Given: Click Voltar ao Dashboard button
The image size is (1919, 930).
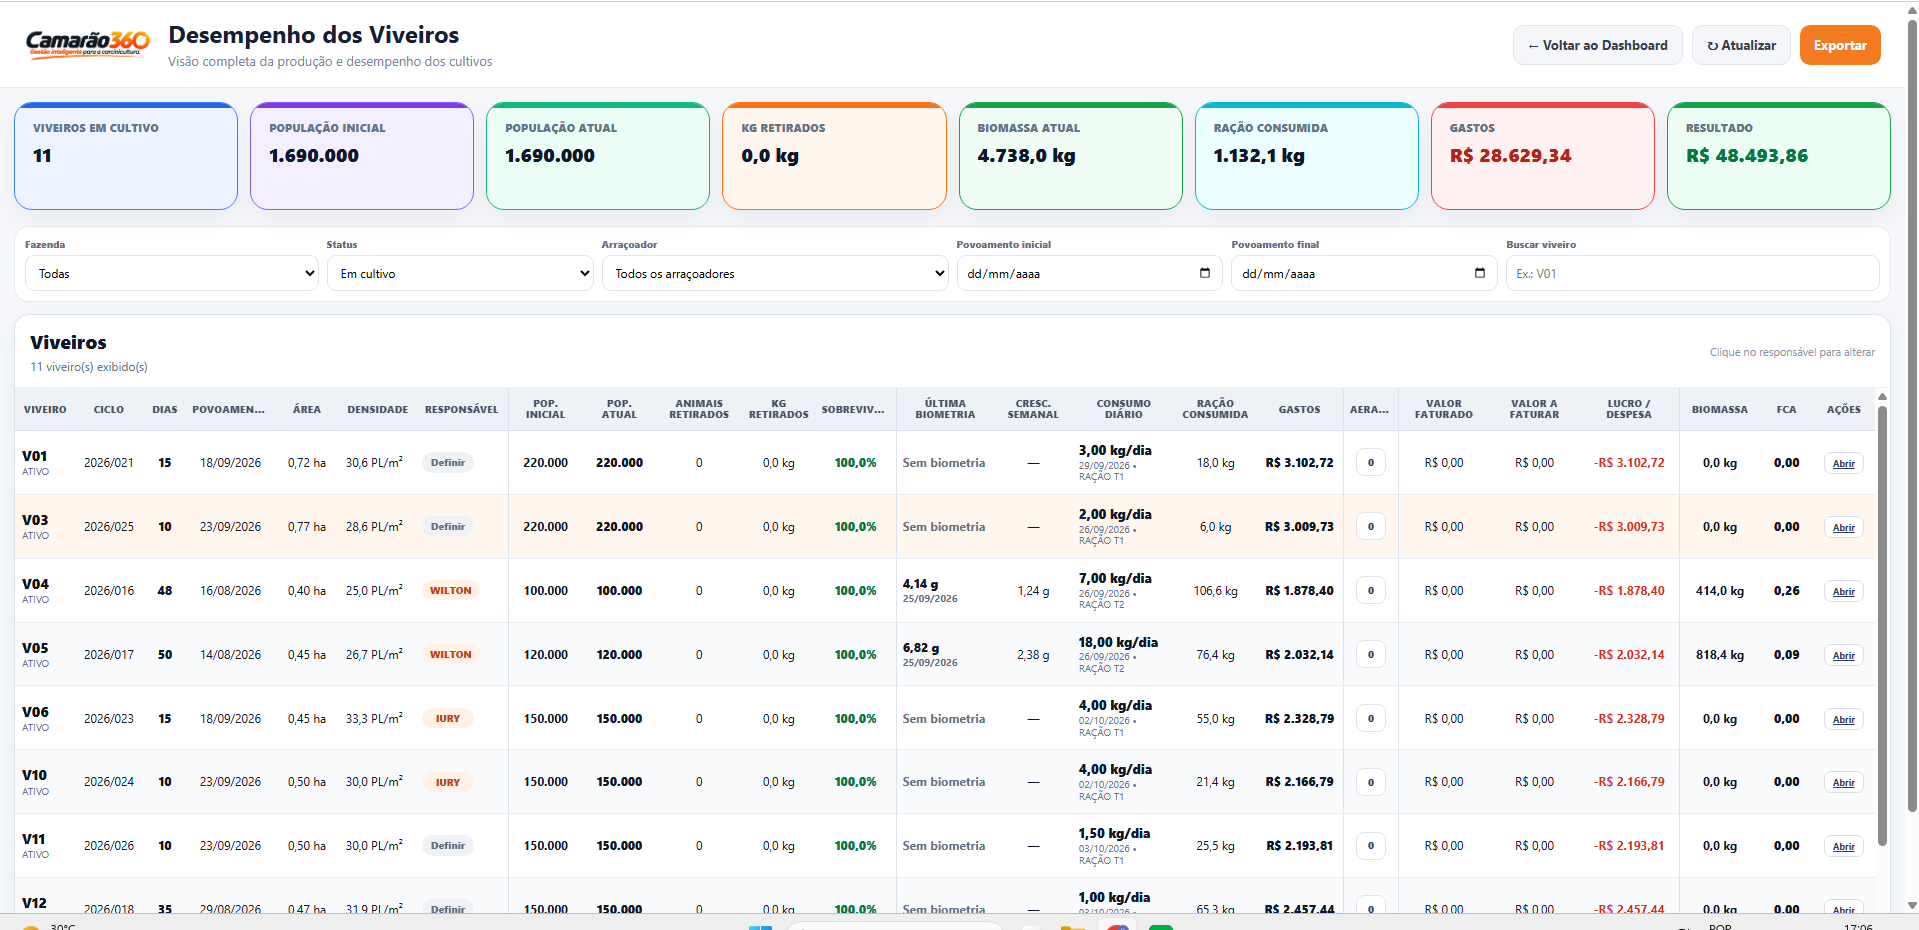Looking at the screenshot, I should click(x=1597, y=45).
